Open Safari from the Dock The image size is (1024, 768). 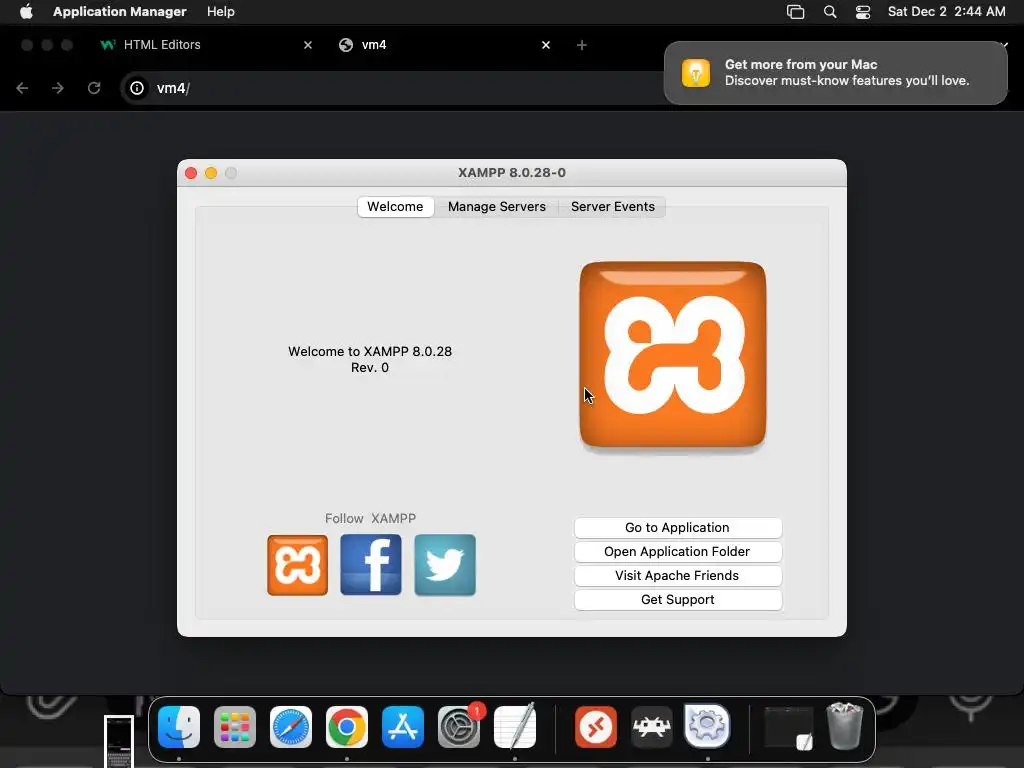click(x=291, y=727)
